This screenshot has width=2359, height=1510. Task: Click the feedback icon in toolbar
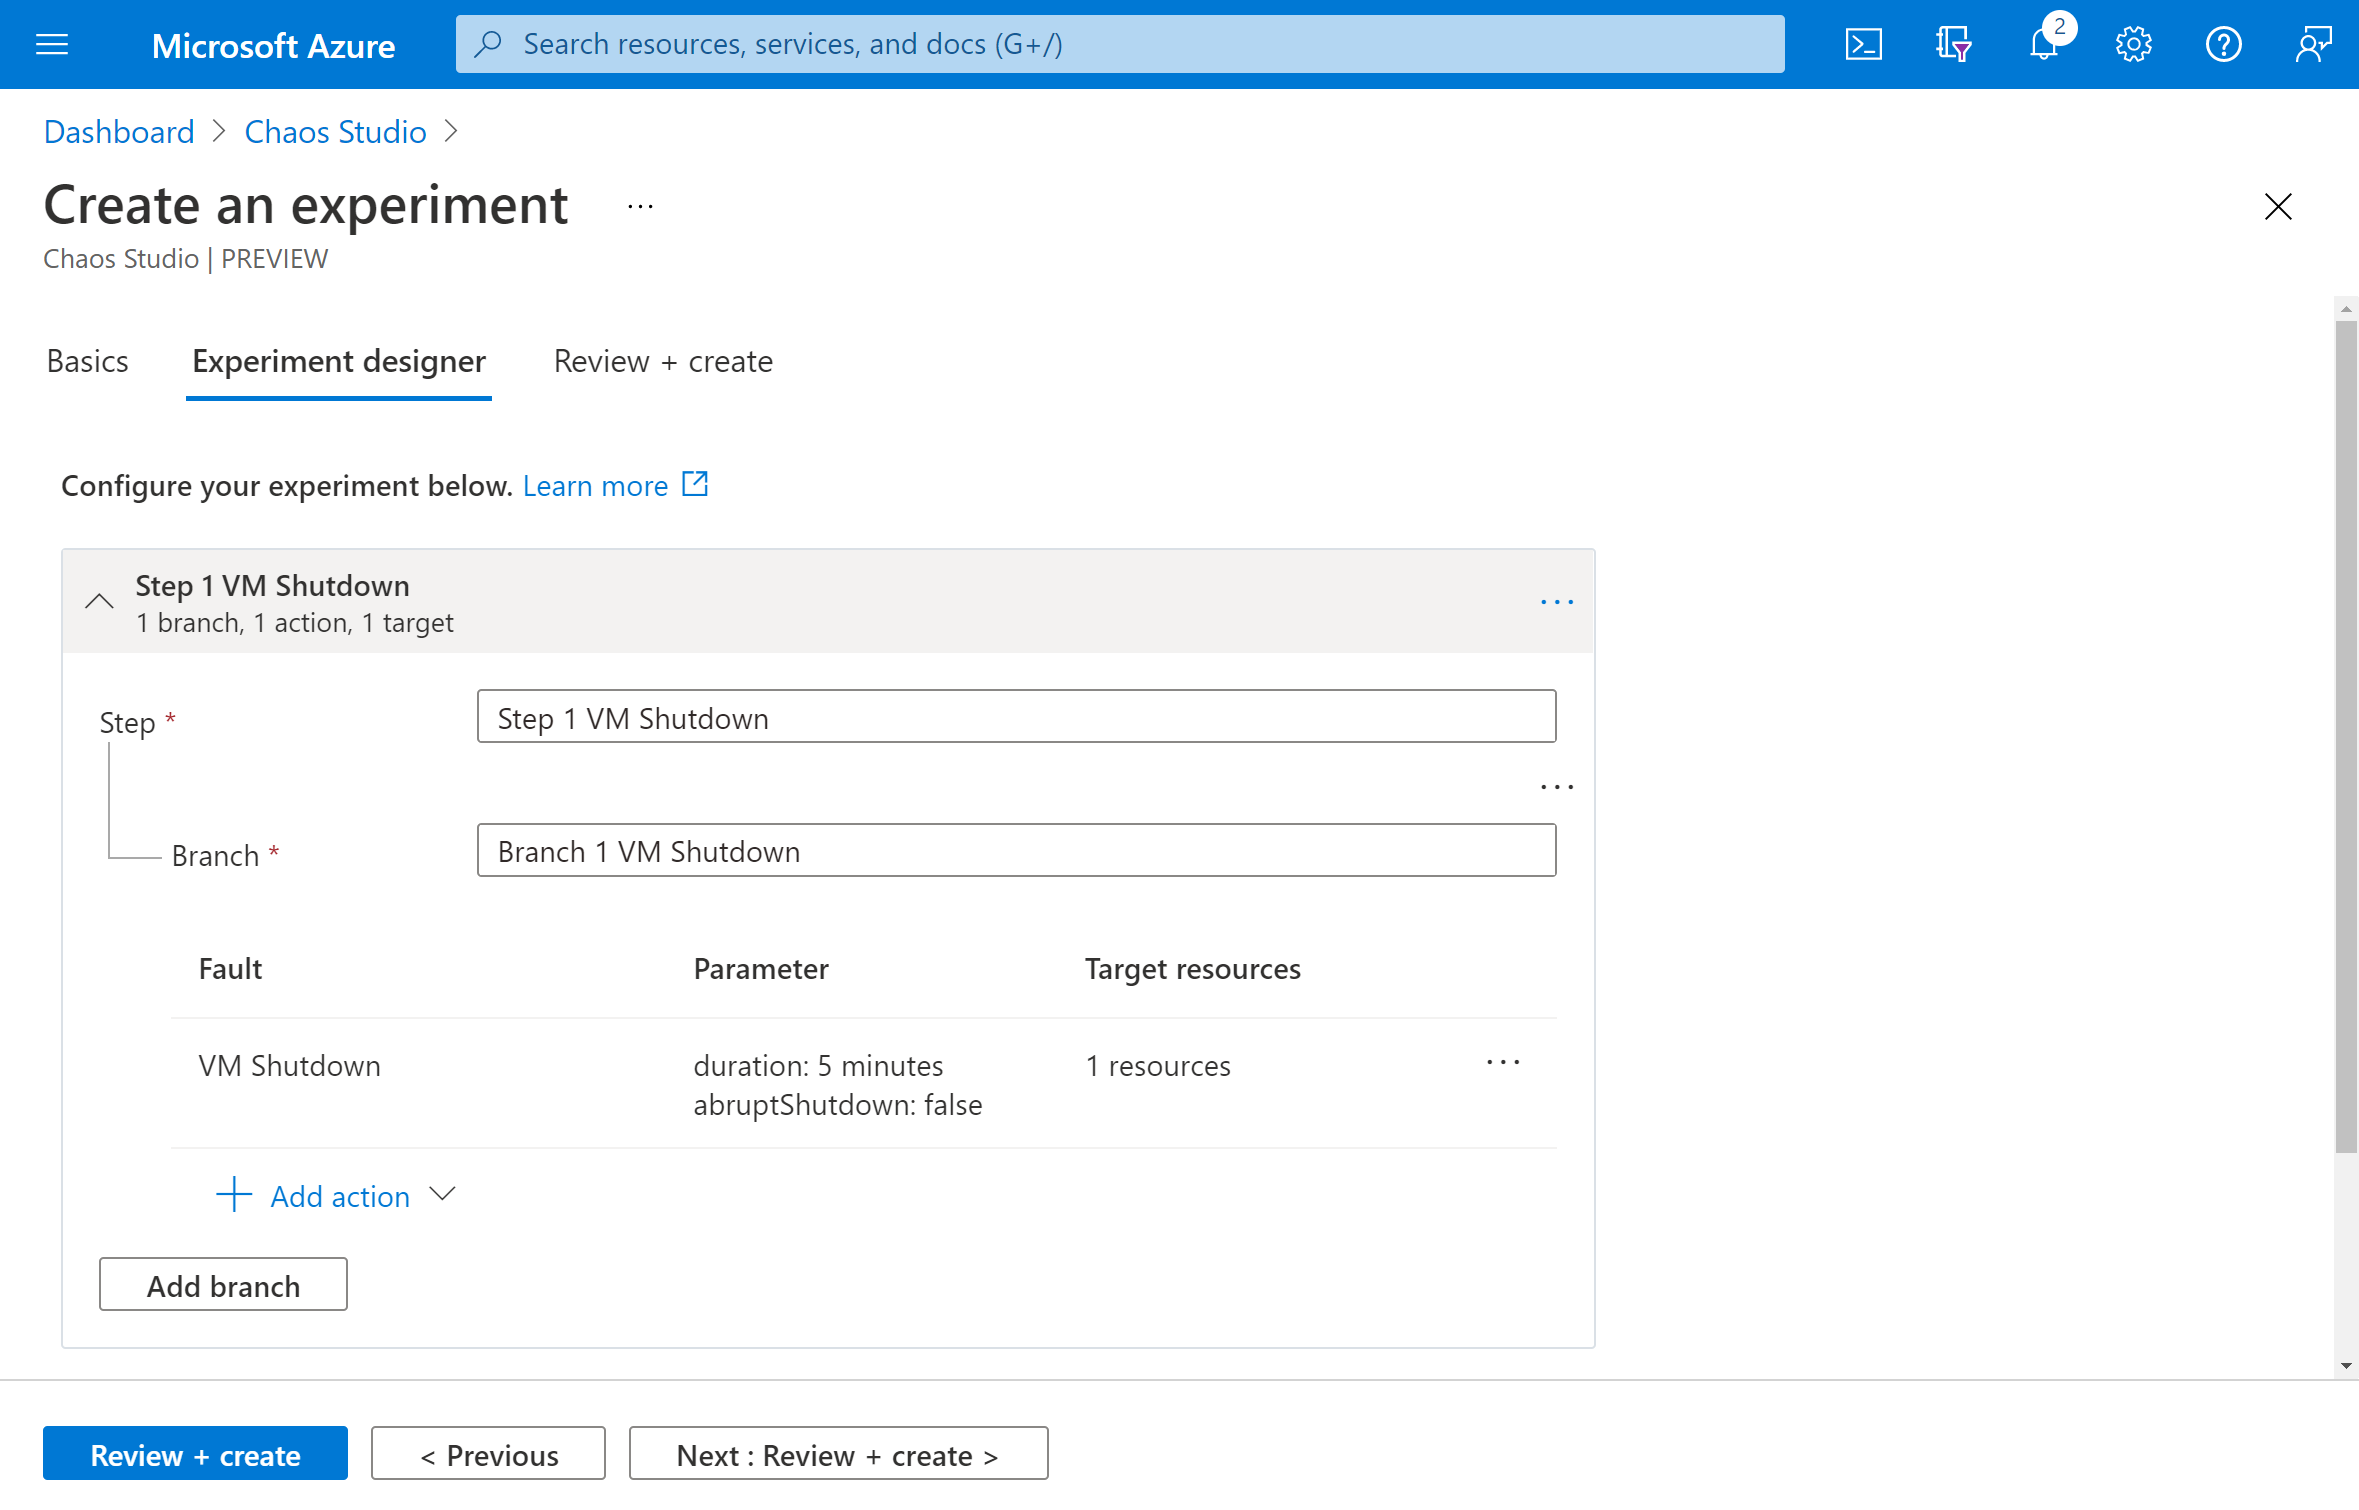2313,43
